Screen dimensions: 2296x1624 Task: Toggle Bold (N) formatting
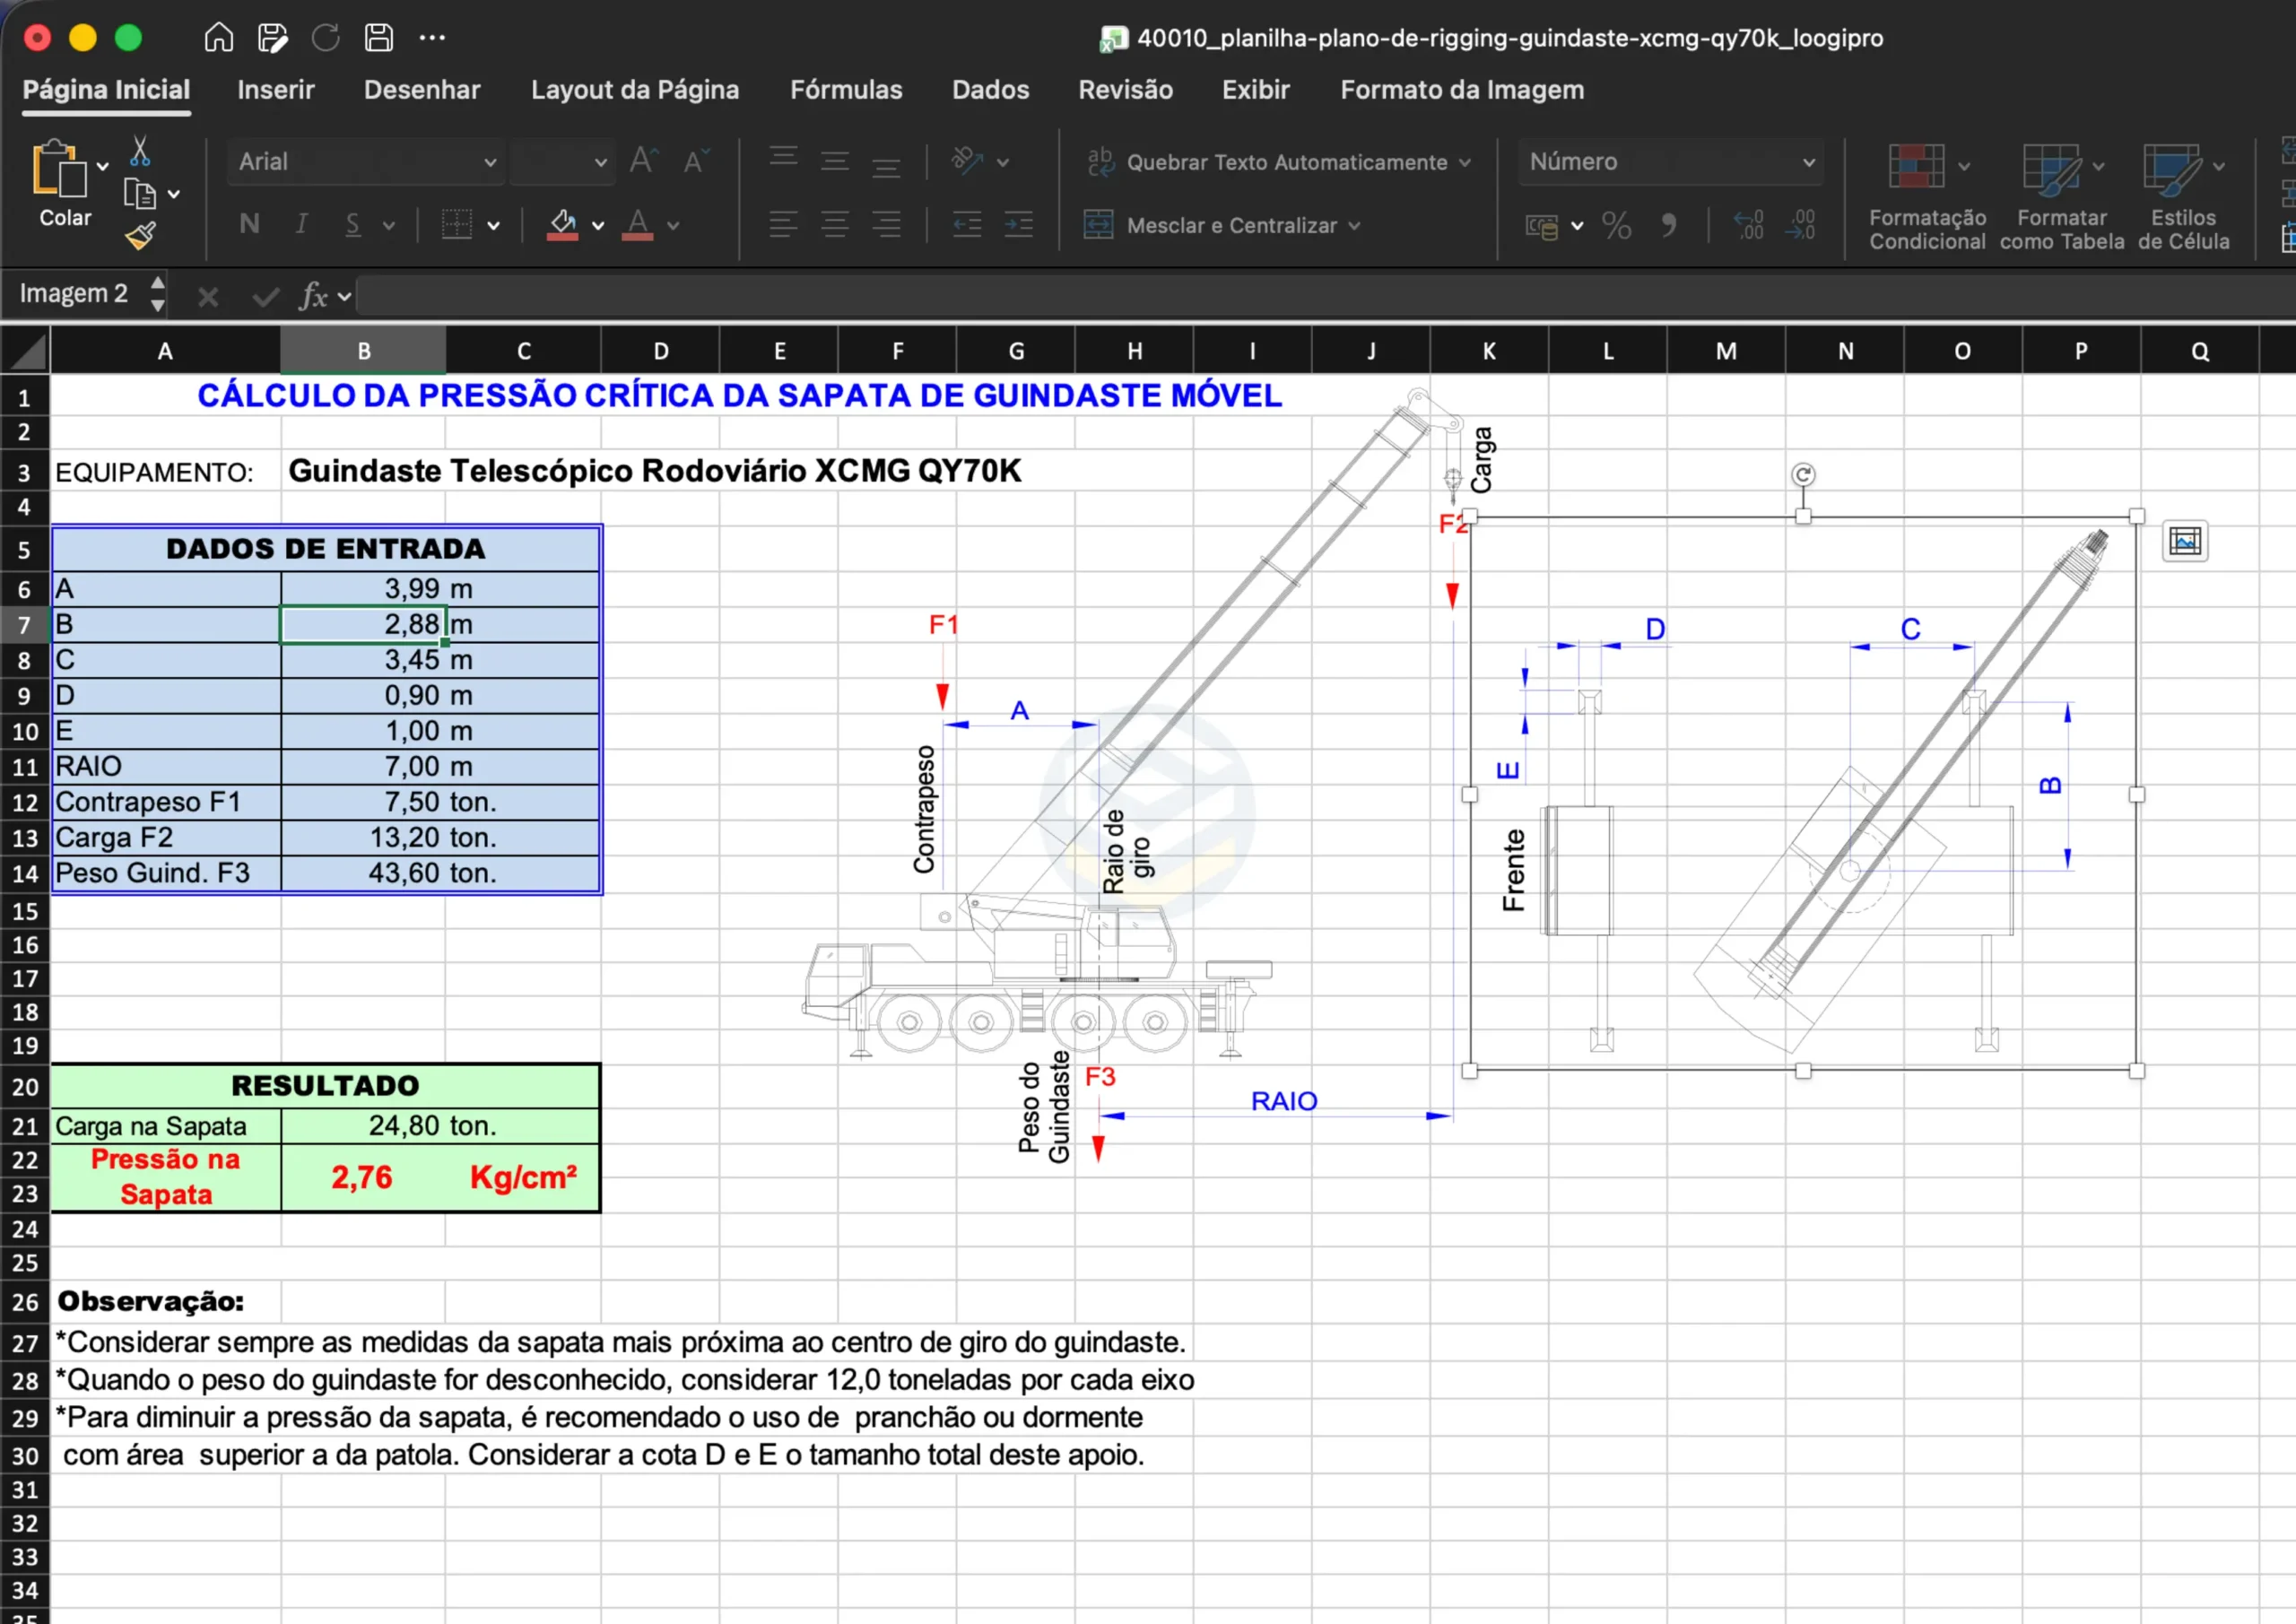[250, 224]
